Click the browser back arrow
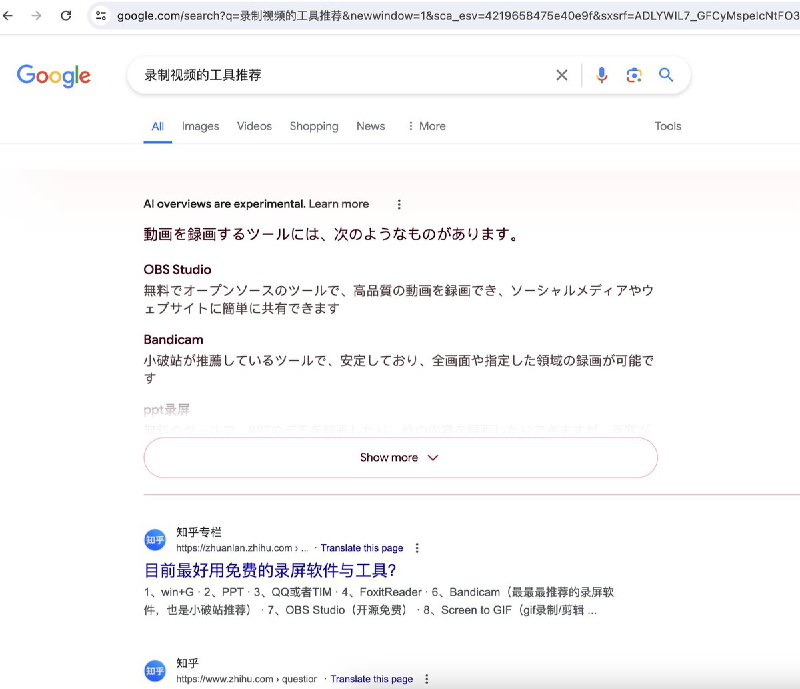 click(9, 16)
